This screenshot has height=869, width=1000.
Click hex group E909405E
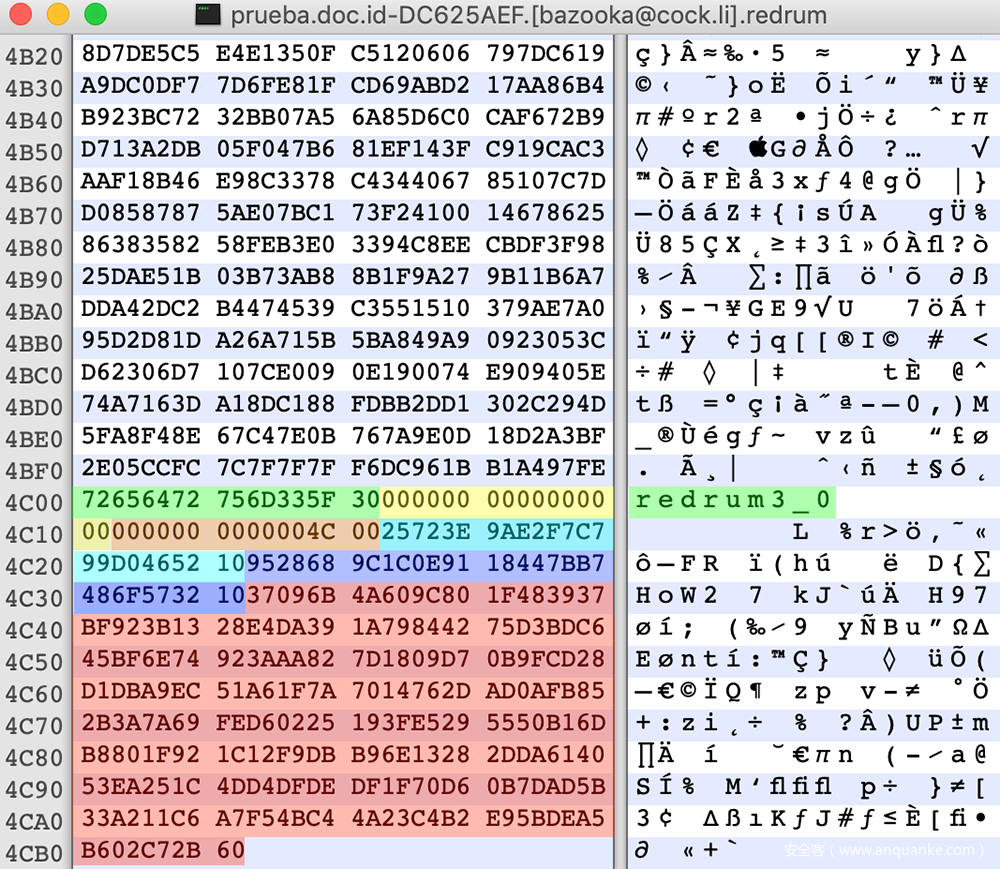(x=545, y=372)
